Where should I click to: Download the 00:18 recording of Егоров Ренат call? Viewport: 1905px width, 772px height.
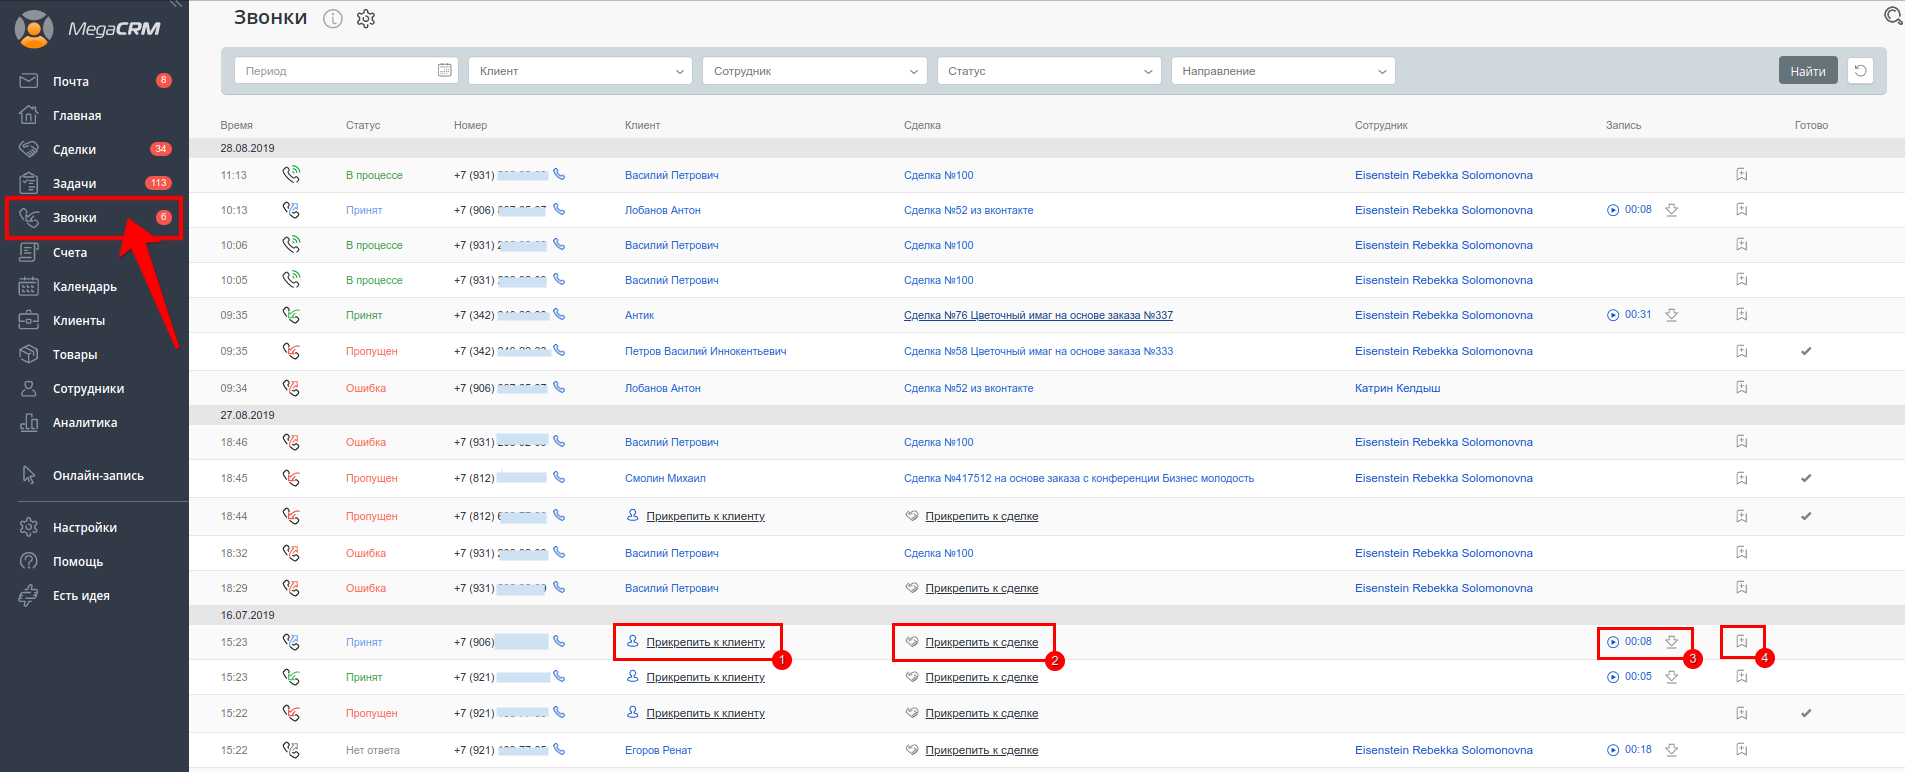(x=1671, y=750)
